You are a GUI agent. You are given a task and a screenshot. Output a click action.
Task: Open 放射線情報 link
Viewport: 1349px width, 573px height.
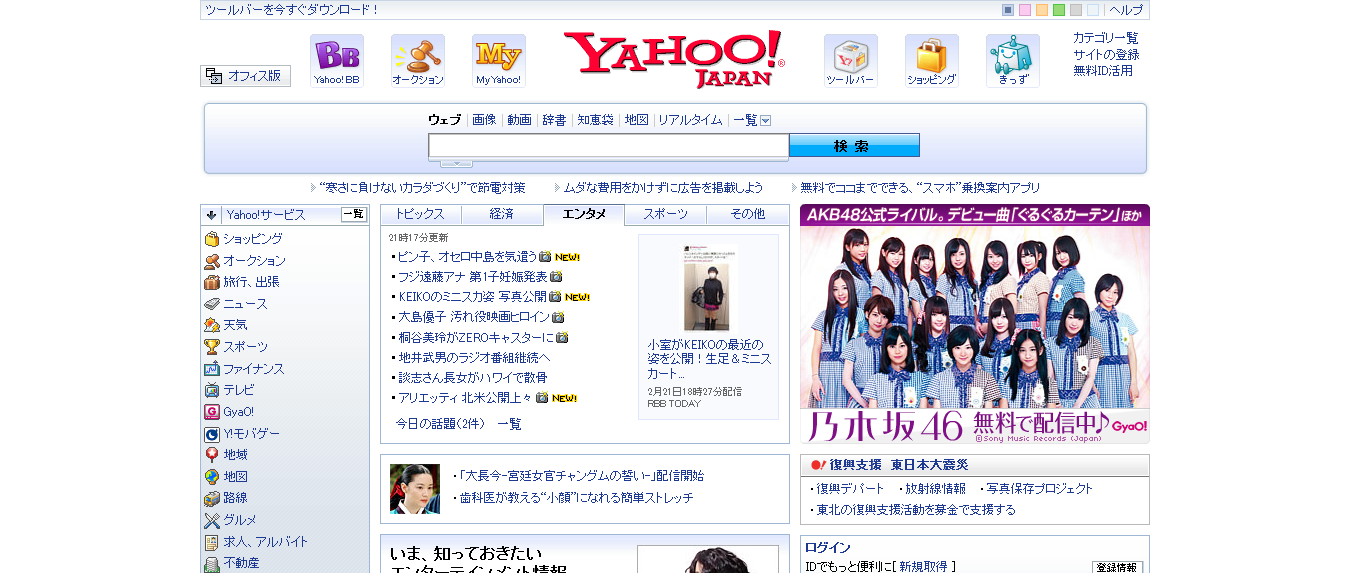point(935,489)
